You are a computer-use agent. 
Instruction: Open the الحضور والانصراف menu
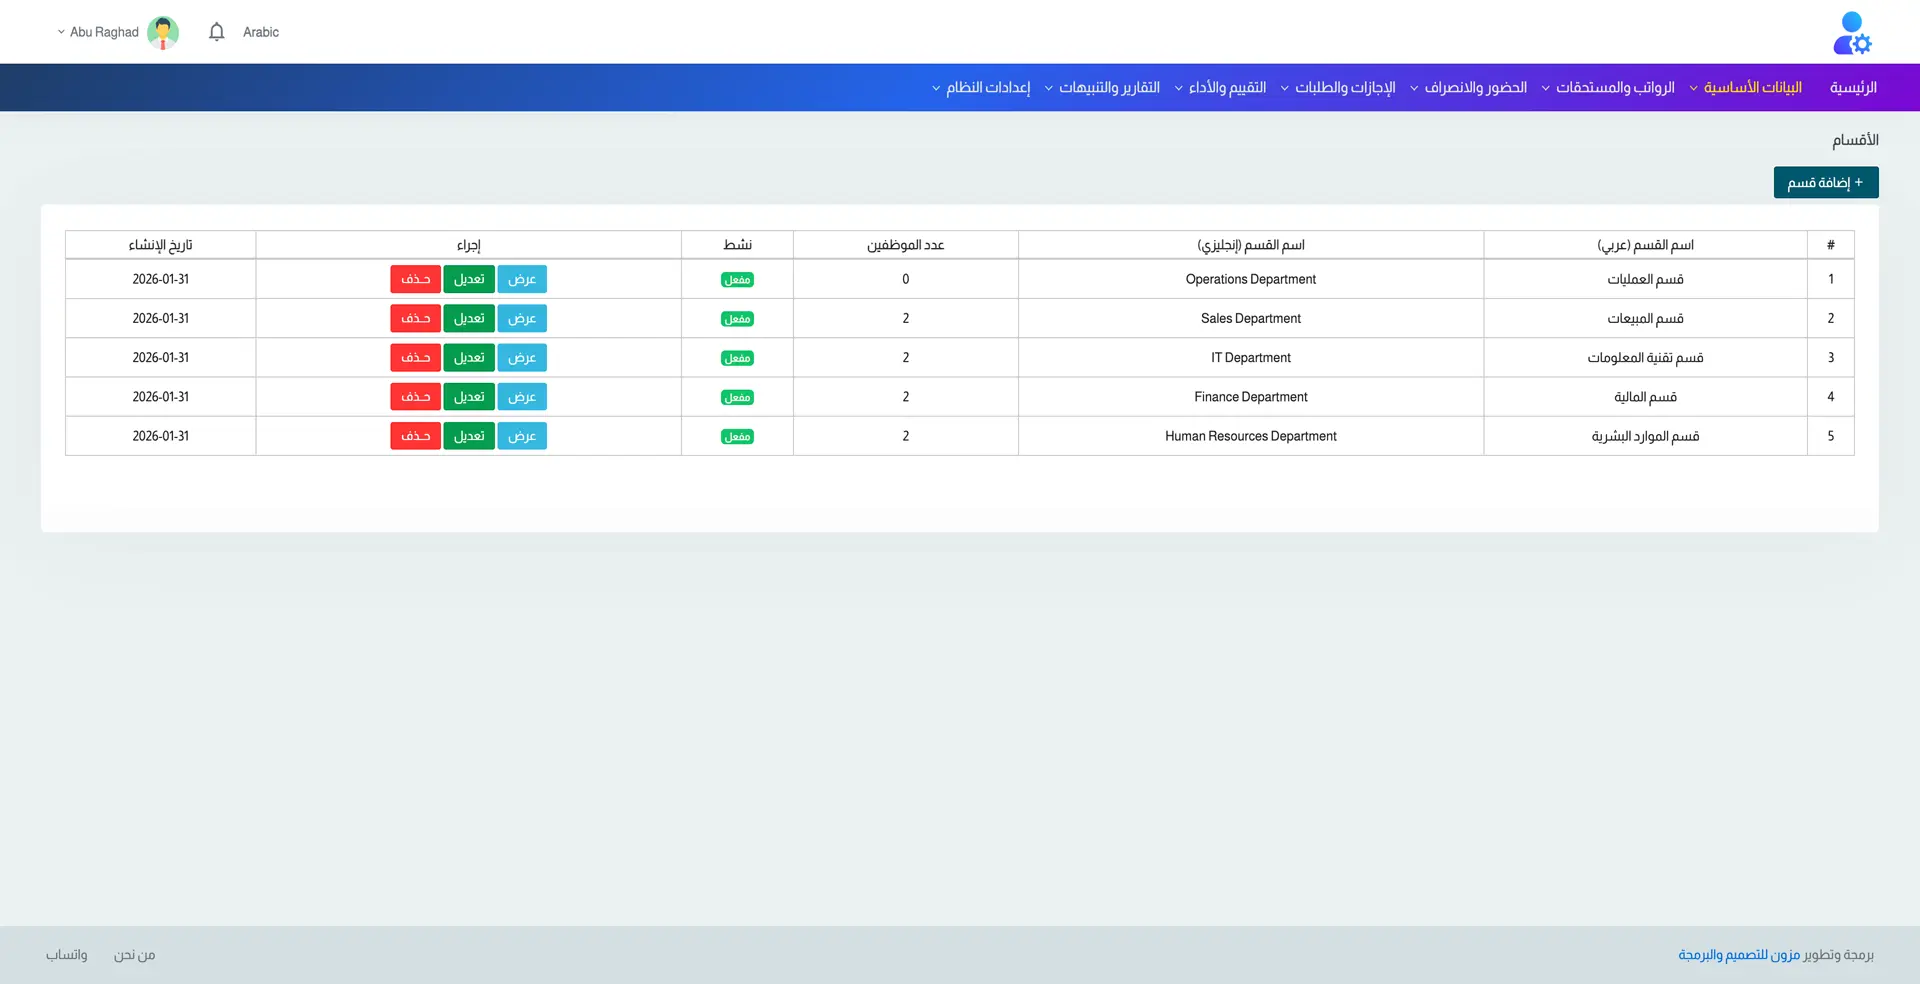coord(1475,88)
